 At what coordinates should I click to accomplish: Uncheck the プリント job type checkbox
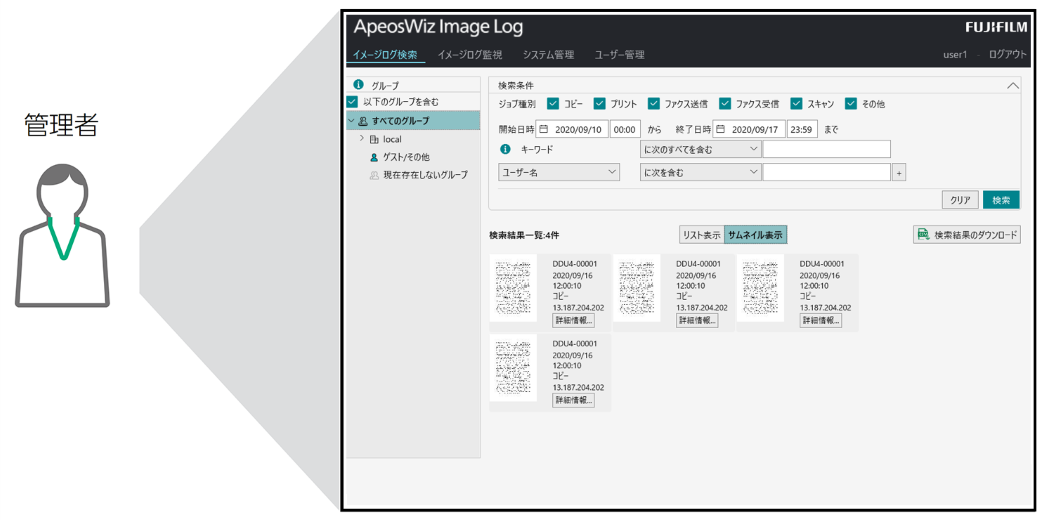tap(599, 103)
